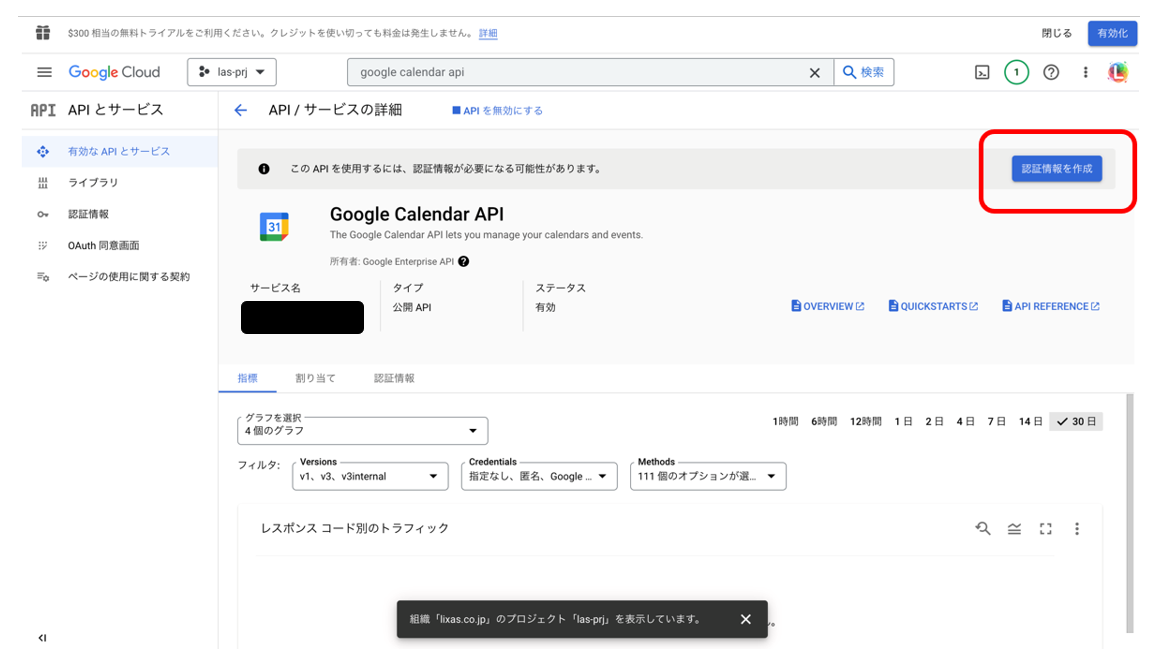Open the Credentials filter dropdown

[539, 476]
